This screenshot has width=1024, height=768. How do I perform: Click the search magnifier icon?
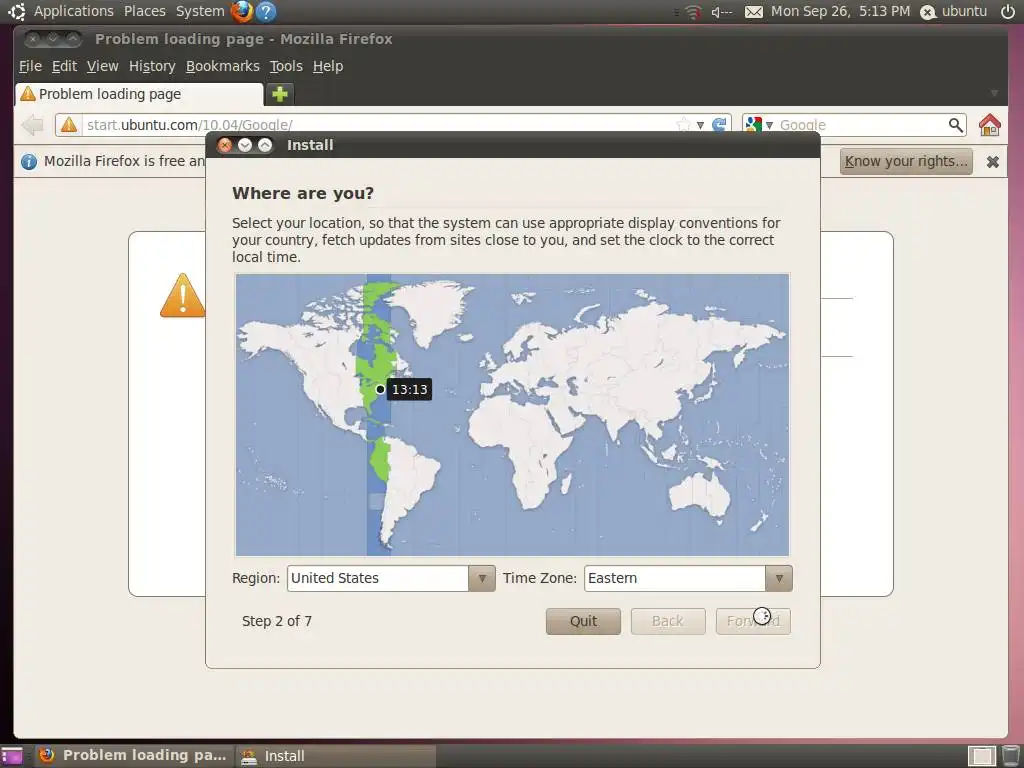955,124
